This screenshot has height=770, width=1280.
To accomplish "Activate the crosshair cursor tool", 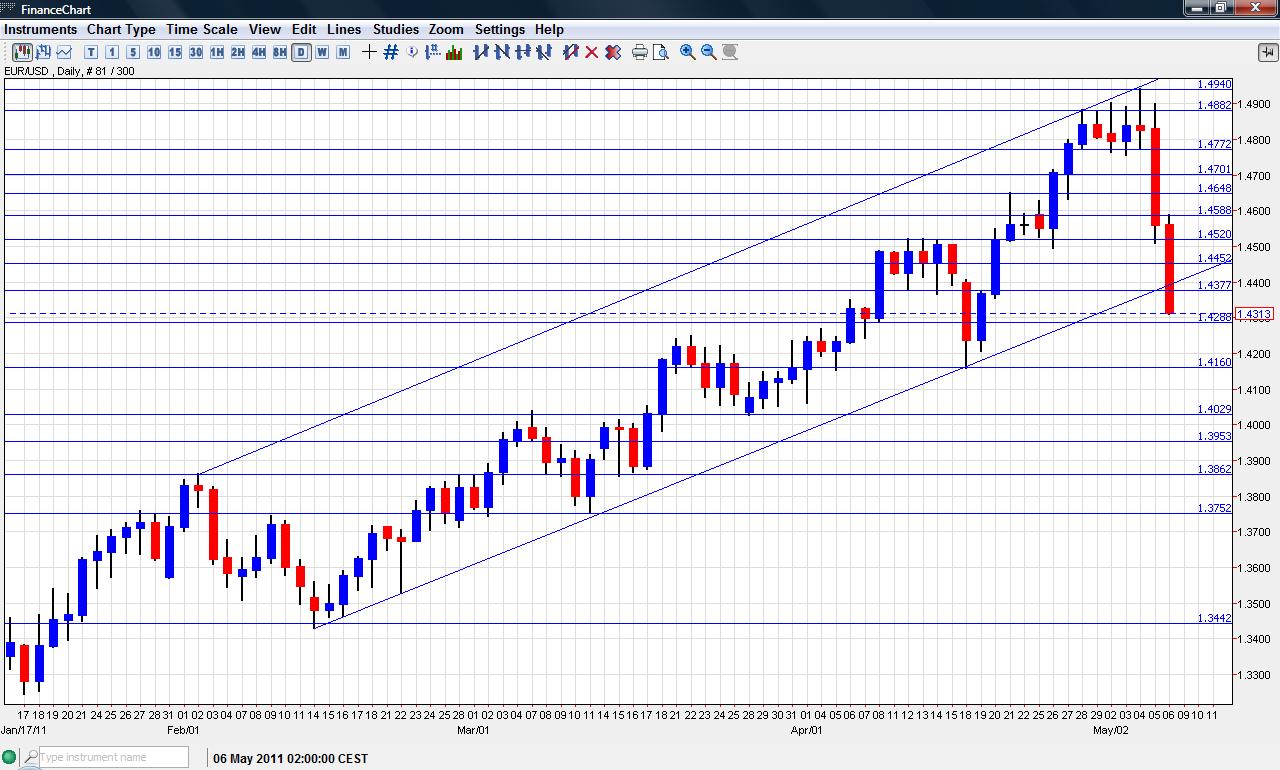I will click(x=369, y=52).
